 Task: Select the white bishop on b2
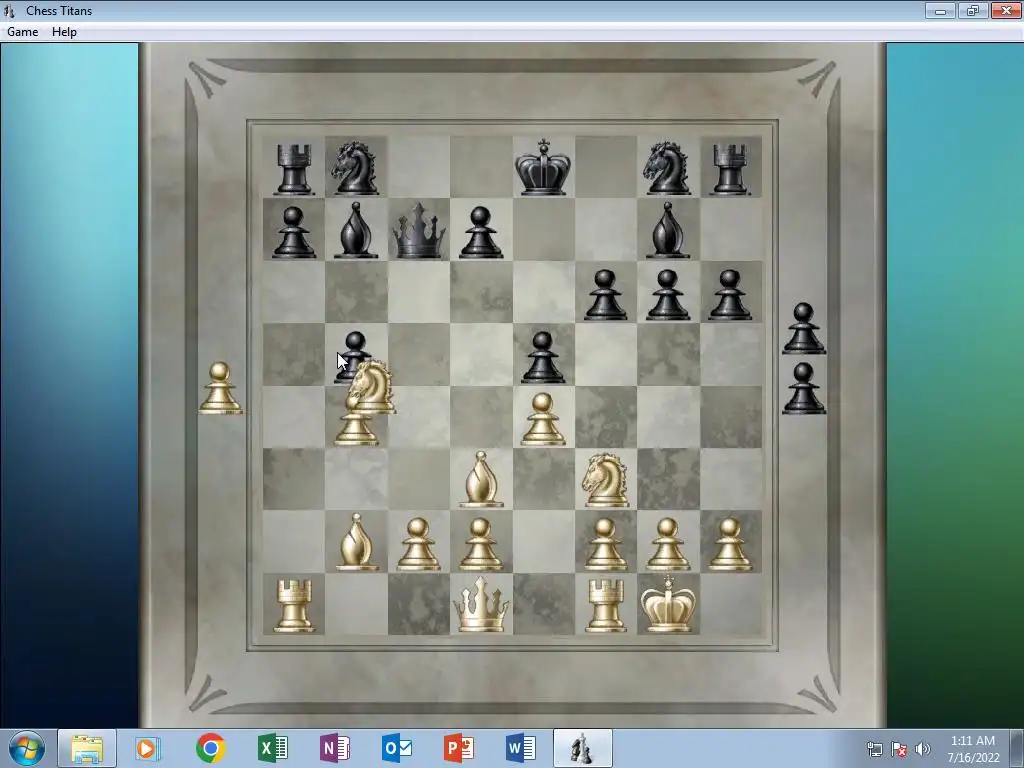357,542
